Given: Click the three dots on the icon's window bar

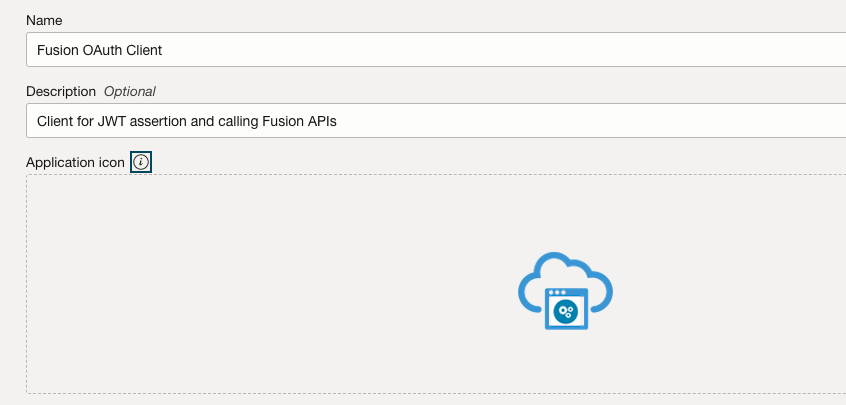Looking at the screenshot, I should coord(557,292).
